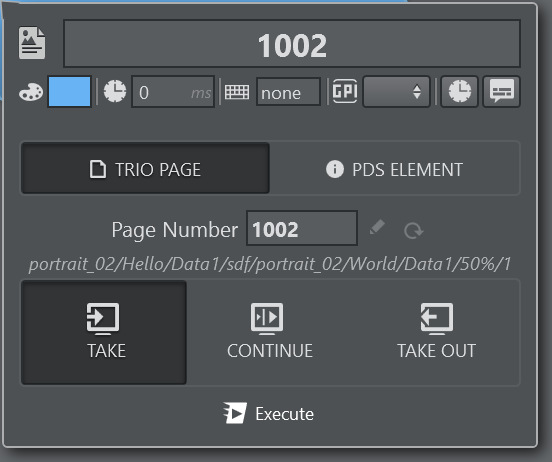
Task: Click the Page Number field showing 1002
Action: coord(302,228)
